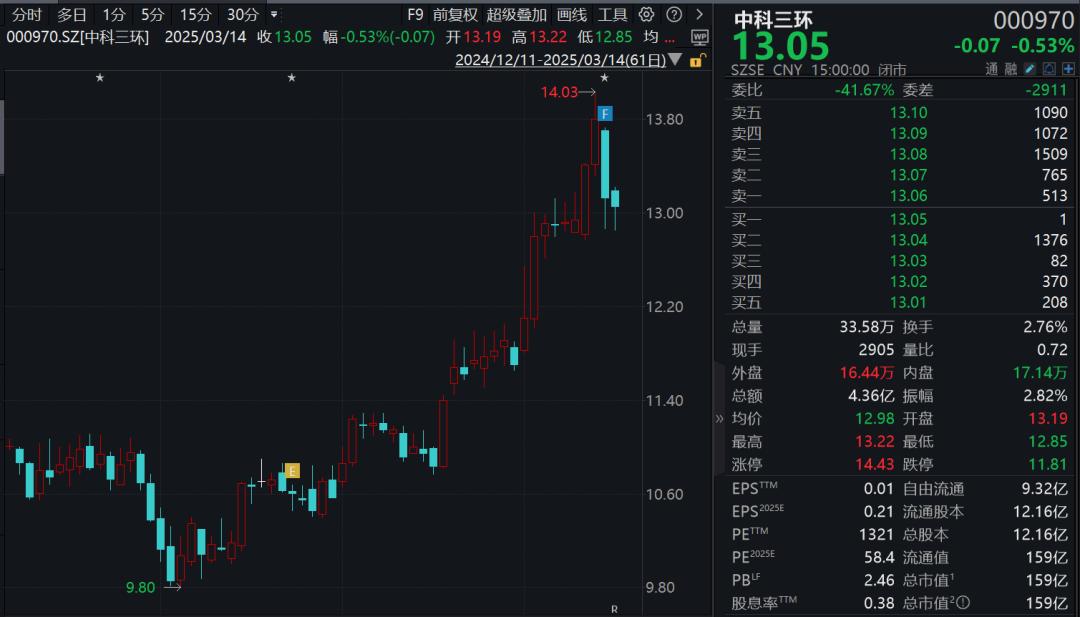
Task: Click the 涨停 limit-up price 14.43
Action: [875, 464]
